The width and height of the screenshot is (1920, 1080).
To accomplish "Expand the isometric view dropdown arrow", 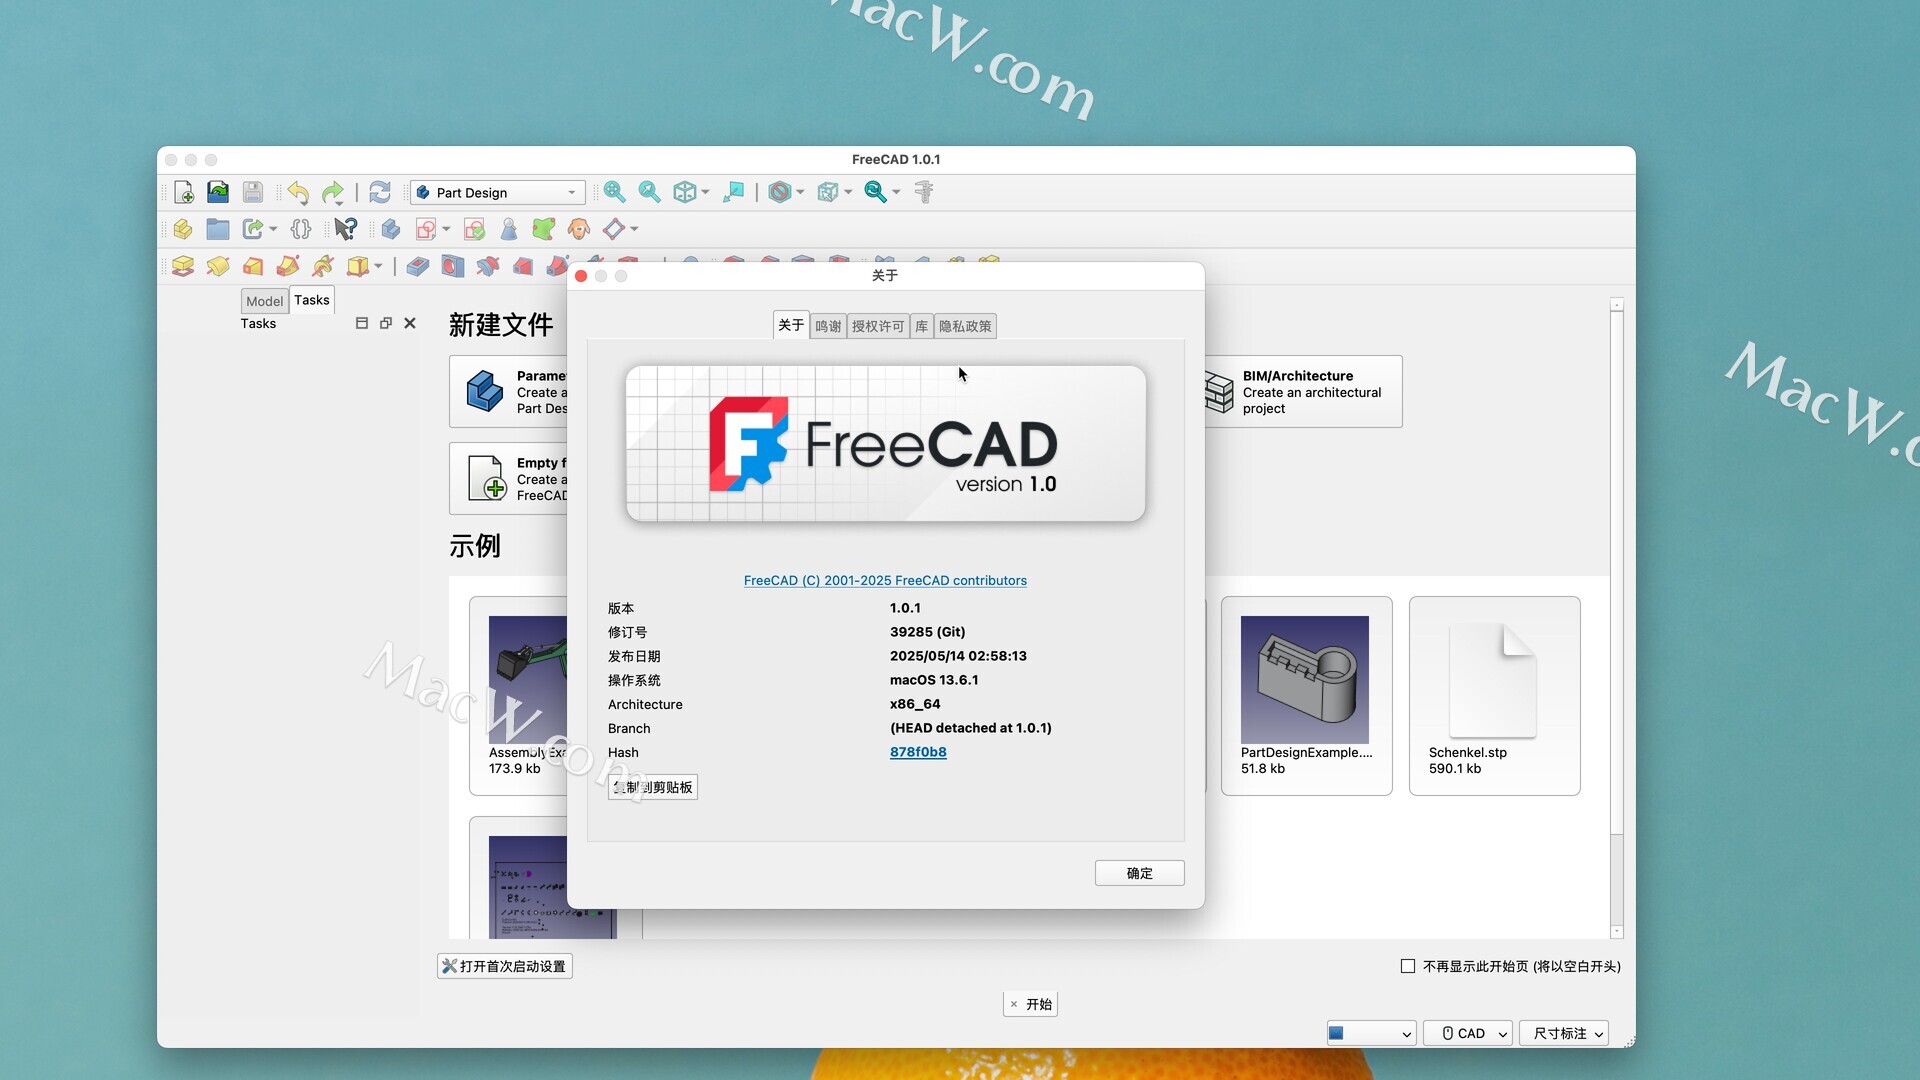I will click(706, 192).
